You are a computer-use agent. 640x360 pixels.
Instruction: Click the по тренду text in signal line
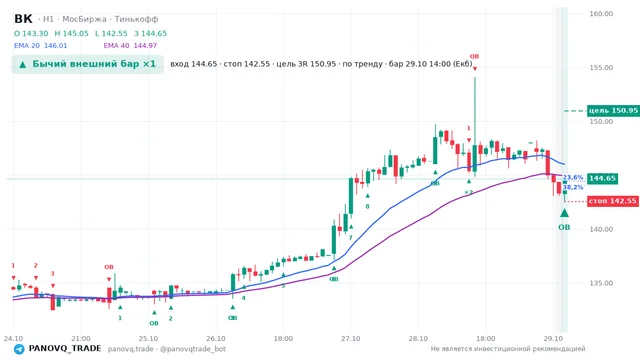click(x=362, y=64)
